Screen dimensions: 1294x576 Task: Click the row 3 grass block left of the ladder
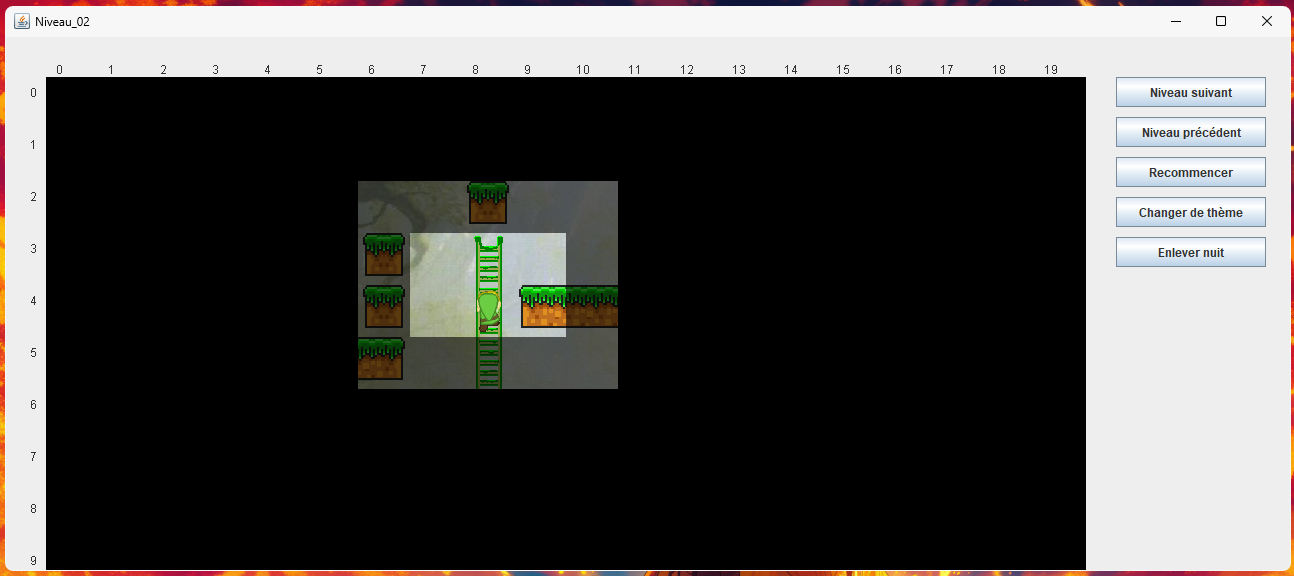tap(384, 255)
